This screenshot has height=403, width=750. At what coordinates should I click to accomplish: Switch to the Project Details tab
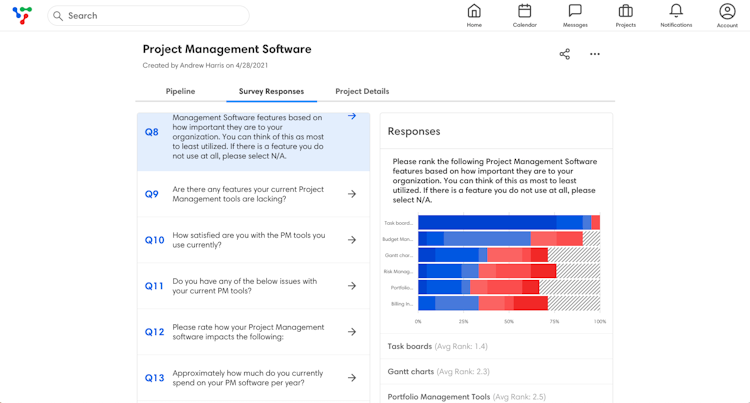point(362,91)
